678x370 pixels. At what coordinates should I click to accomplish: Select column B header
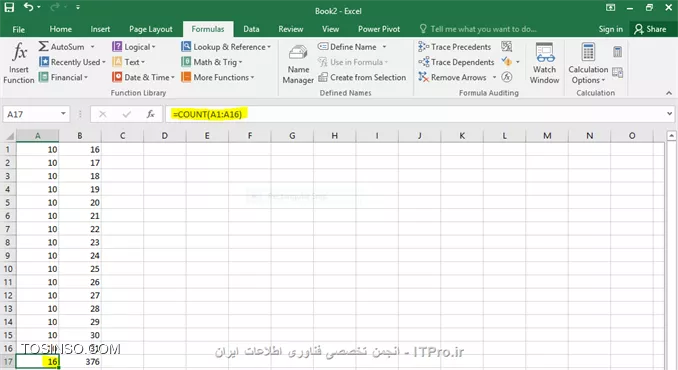(80, 136)
